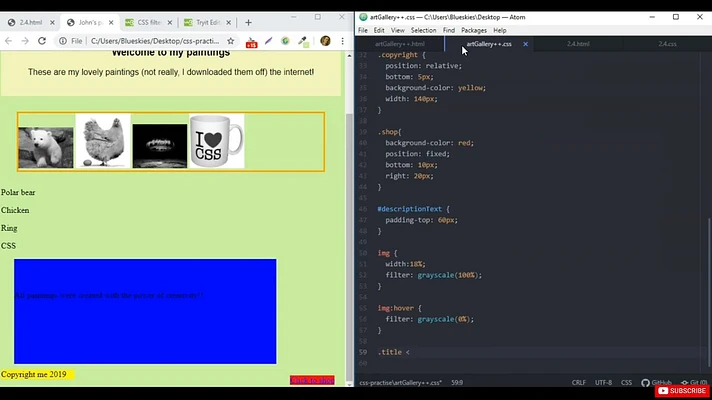Screen dimensions: 712x400
Task: Bookmark this page with star icon
Action: pos(231,41)
